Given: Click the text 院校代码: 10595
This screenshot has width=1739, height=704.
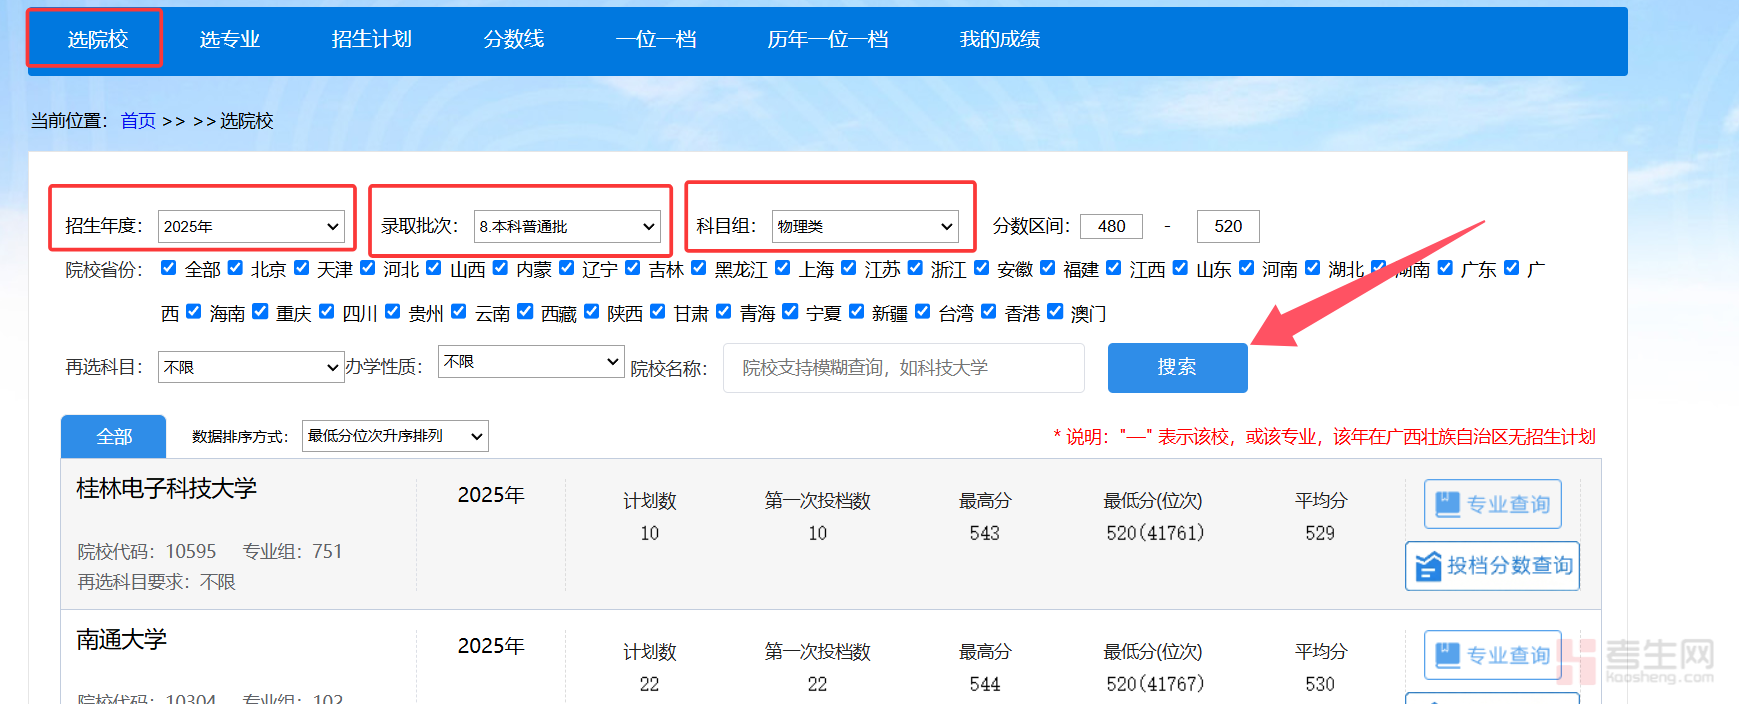Looking at the screenshot, I should click(146, 551).
